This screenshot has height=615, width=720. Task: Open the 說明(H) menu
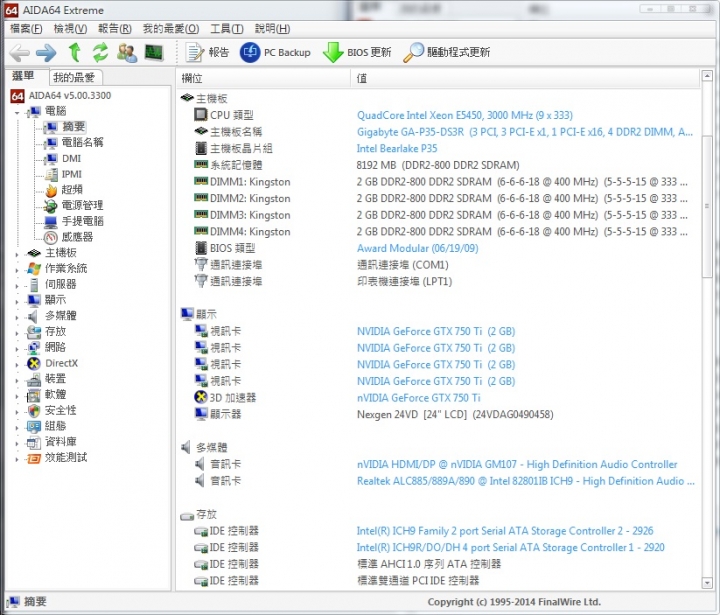coord(272,28)
